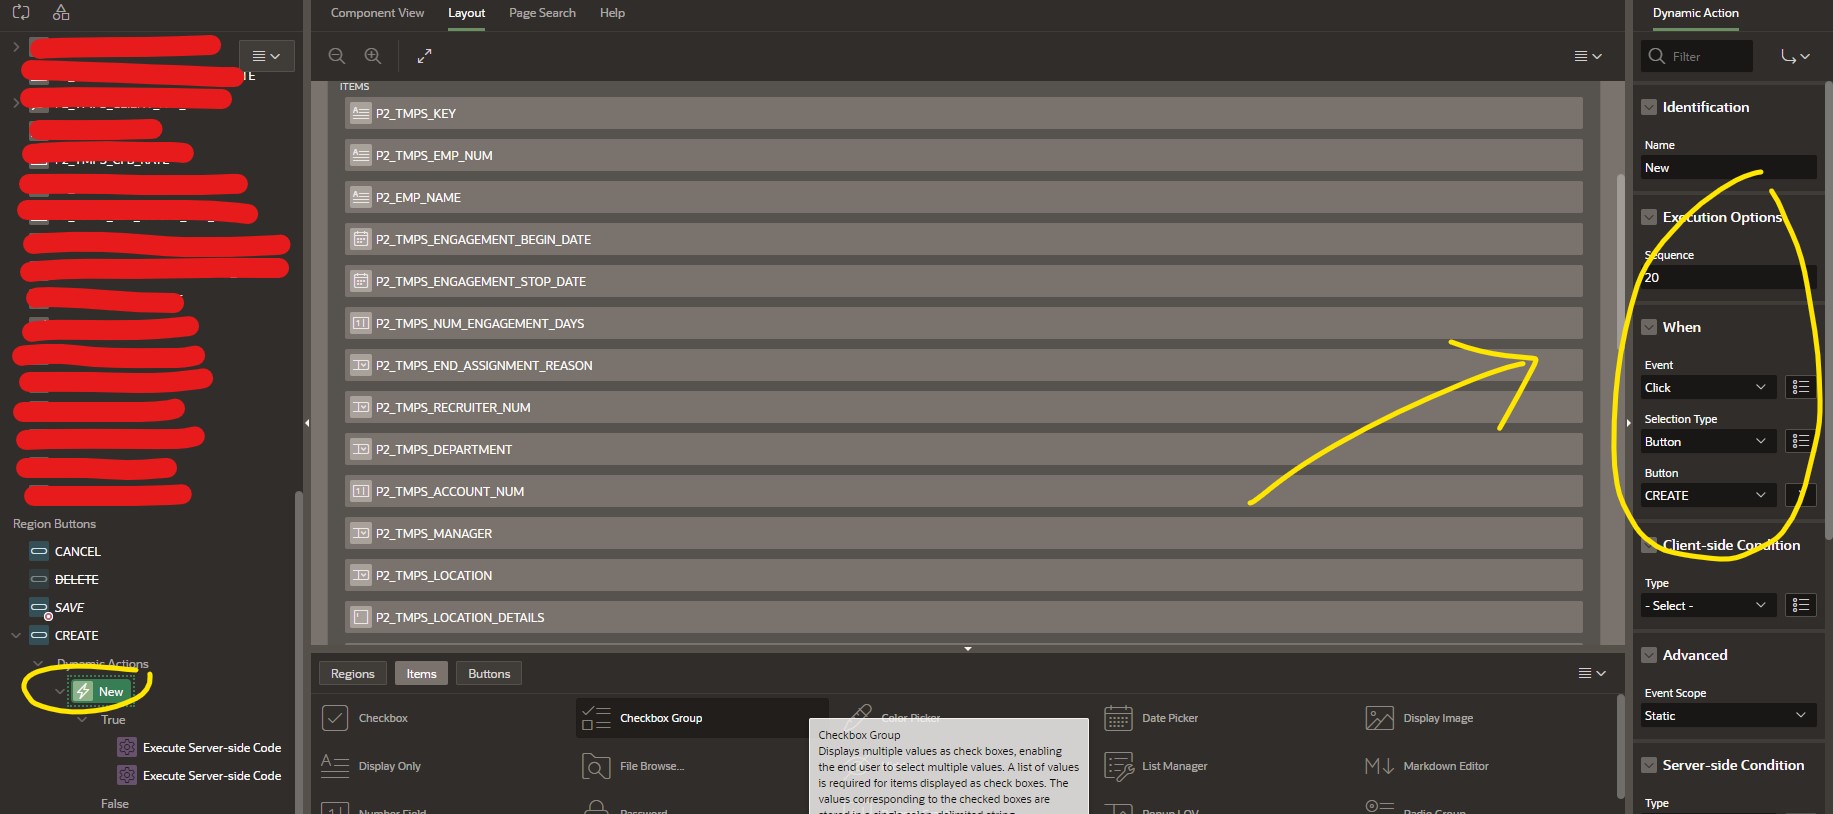The height and width of the screenshot is (814, 1833).
Task: Select the P2_TMPS_KEY item in layout
Action: click(x=963, y=113)
